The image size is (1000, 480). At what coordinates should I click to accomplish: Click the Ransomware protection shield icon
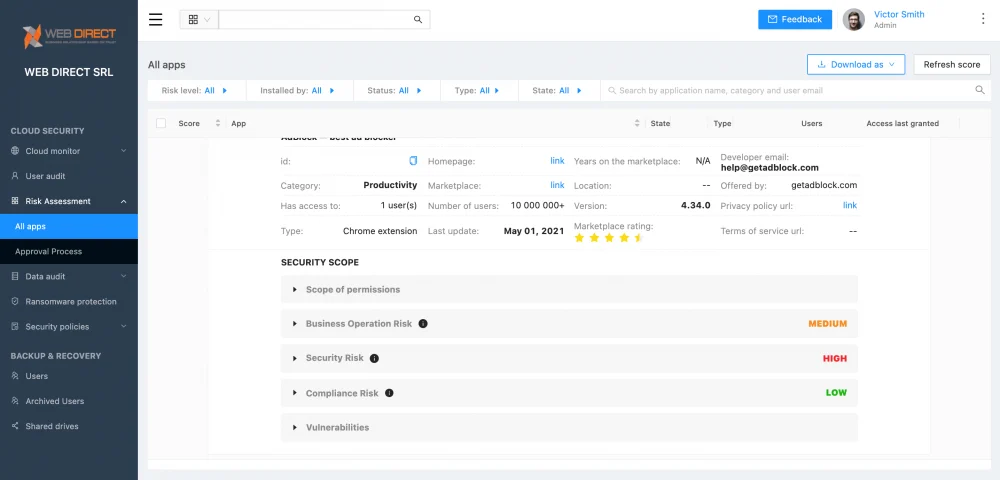point(15,302)
